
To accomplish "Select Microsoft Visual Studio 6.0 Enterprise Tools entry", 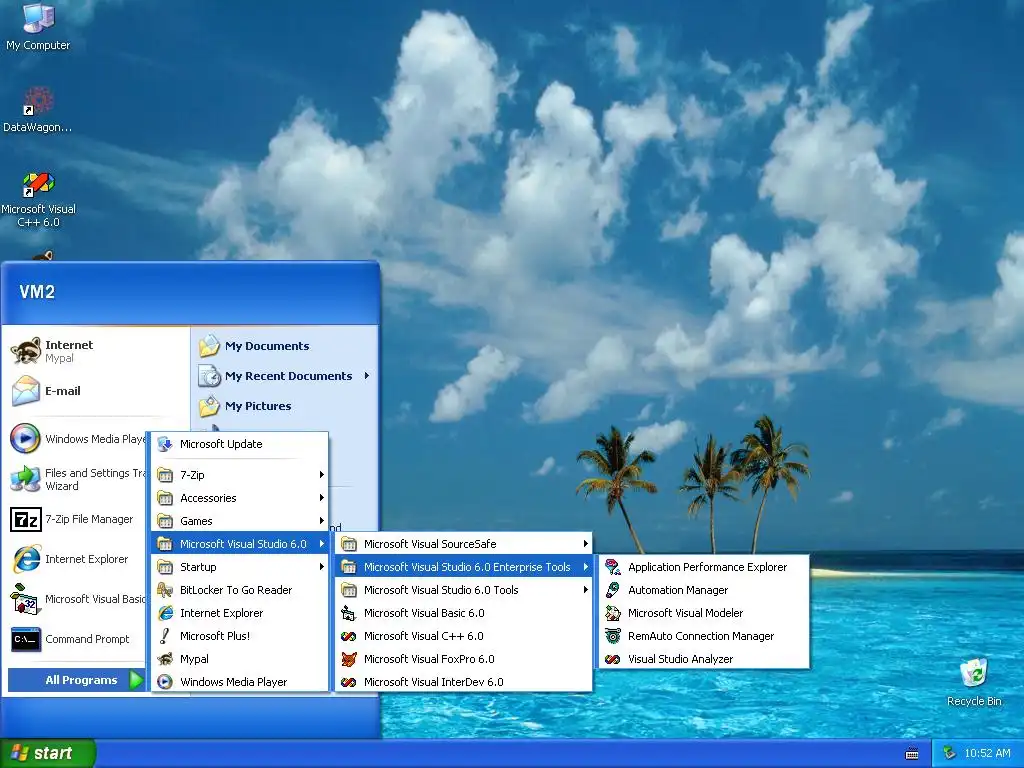I will coord(464,567).
